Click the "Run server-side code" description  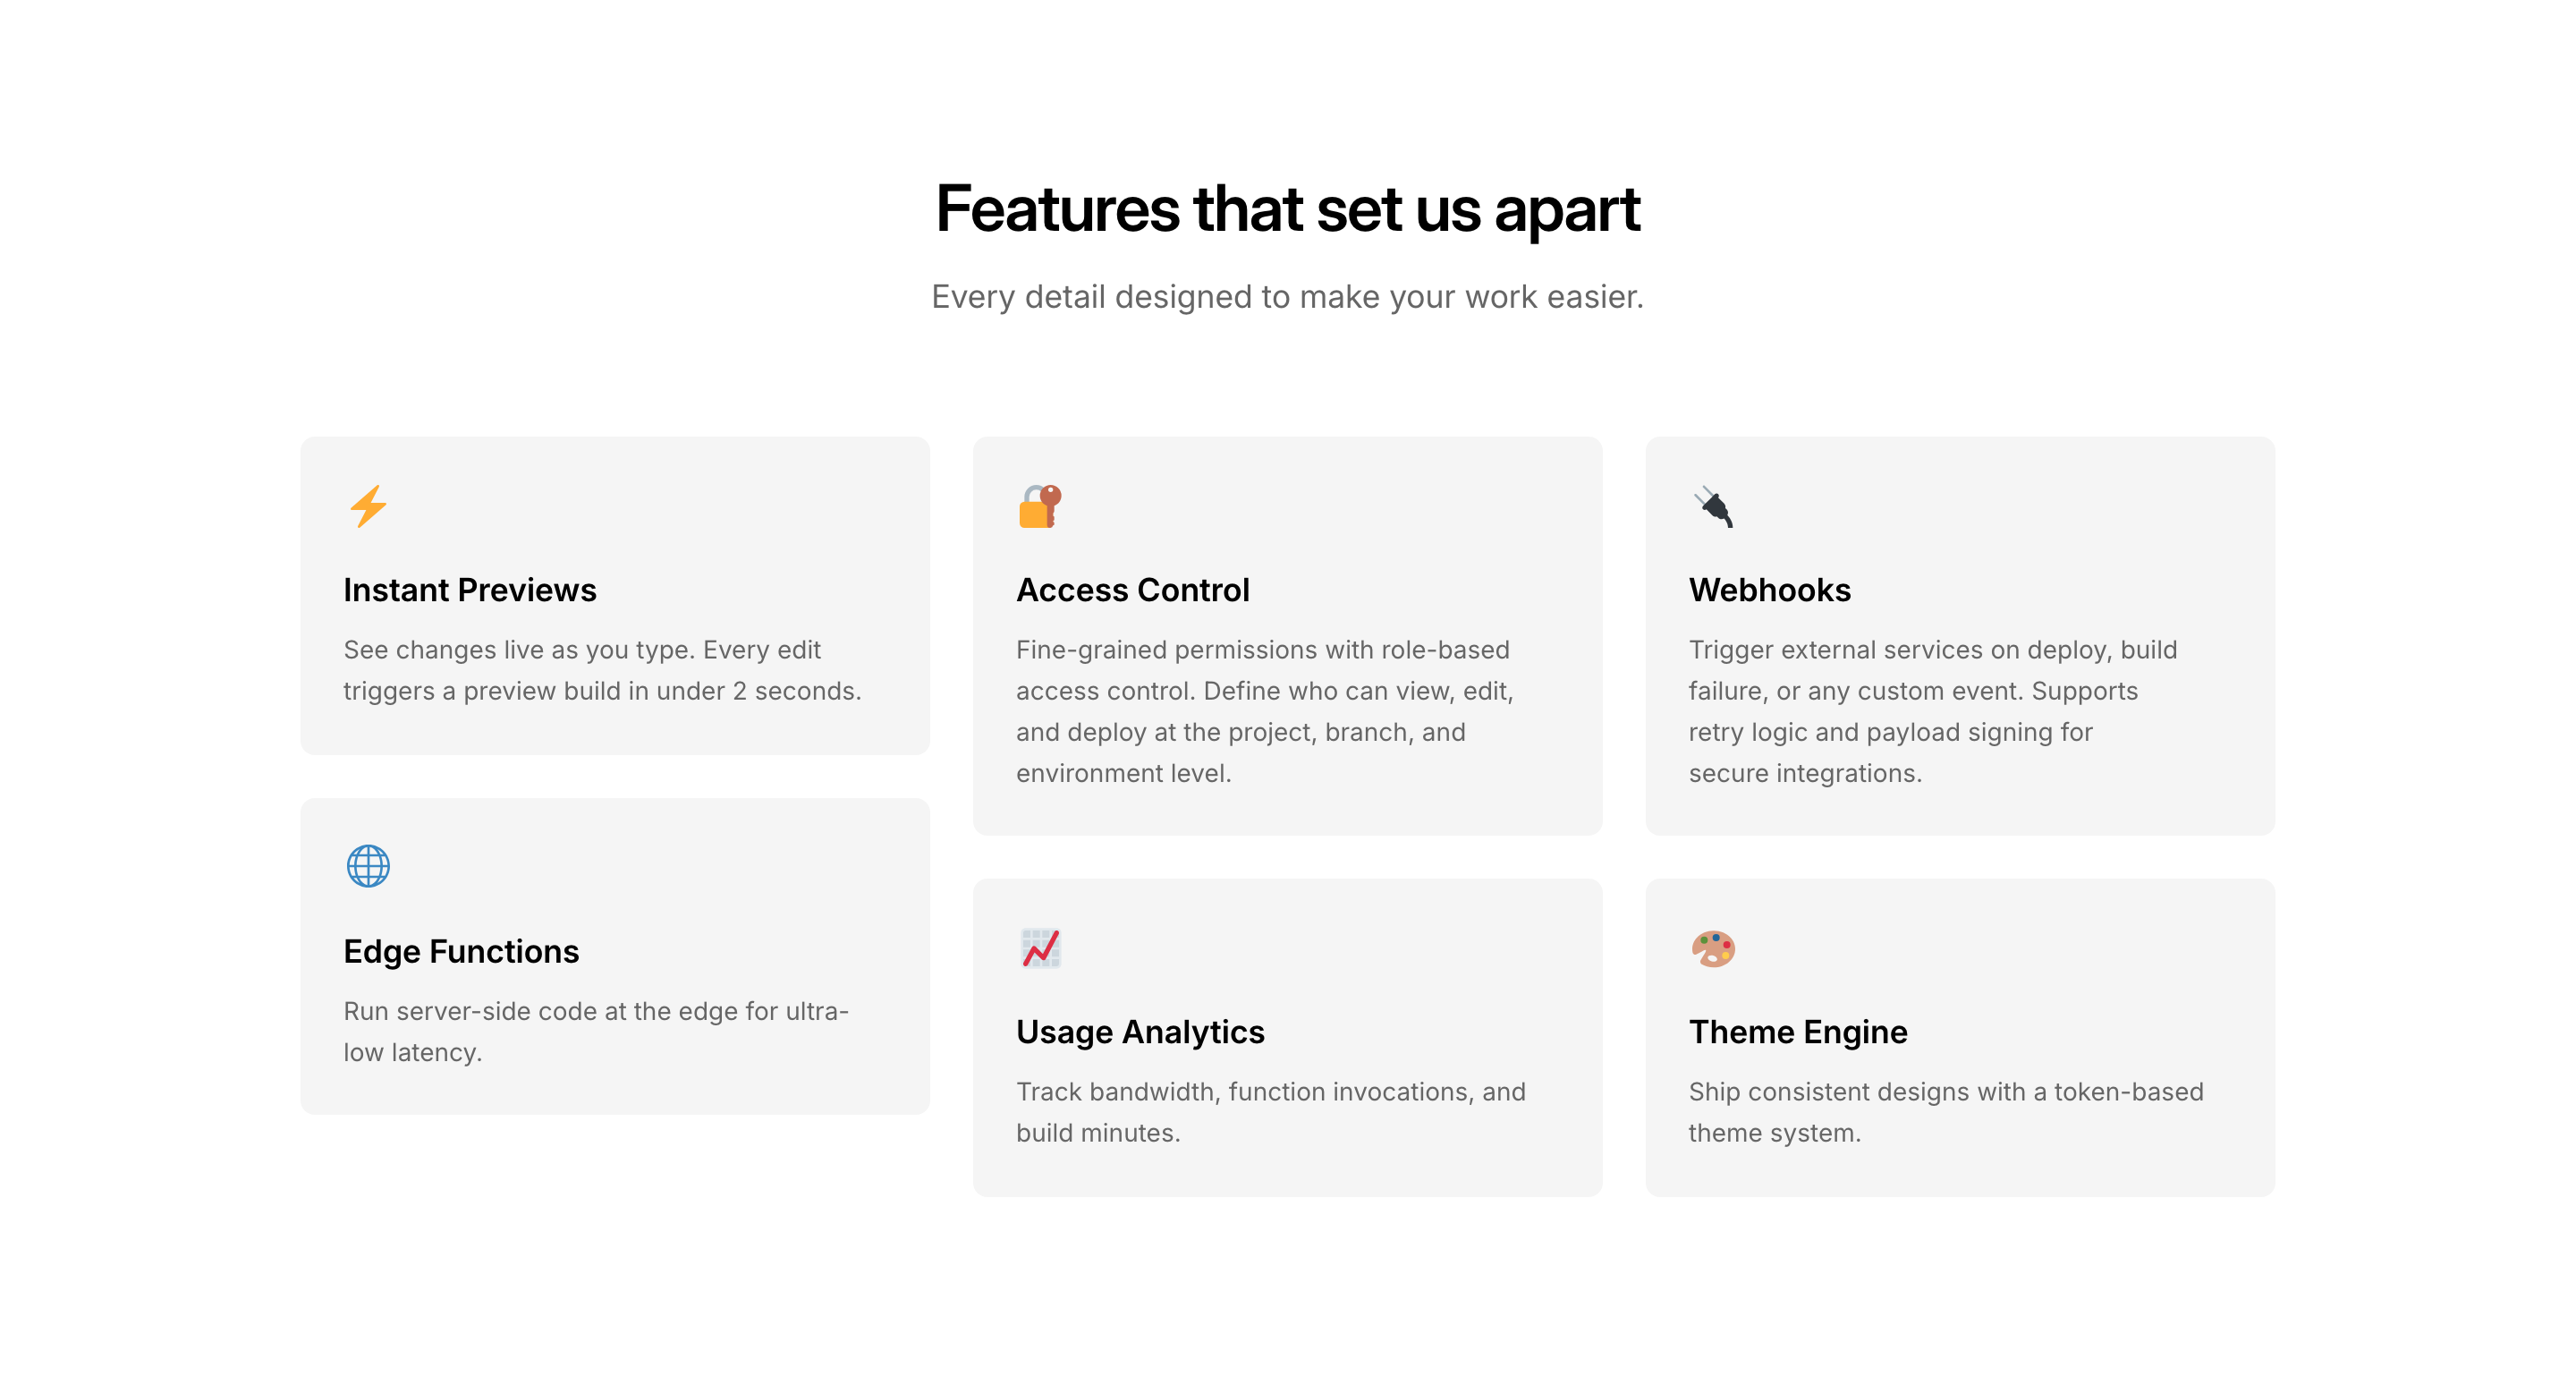click(596, 1031)
